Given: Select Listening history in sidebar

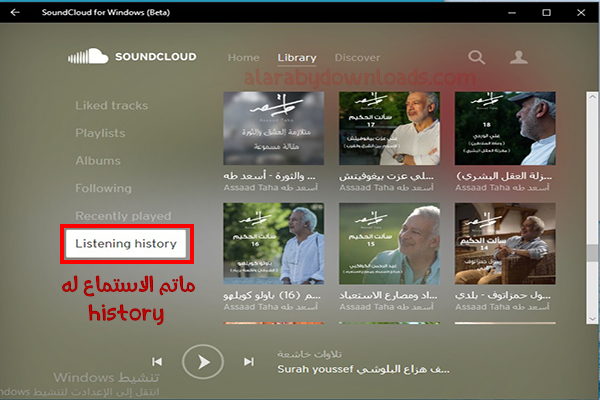Looking at the screenshot, I should 126,243.
